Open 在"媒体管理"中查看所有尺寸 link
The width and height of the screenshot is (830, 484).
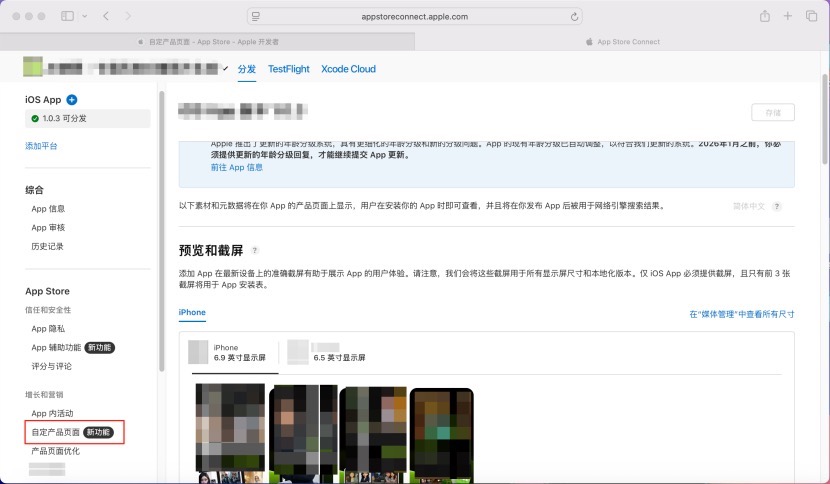[x=742, y=315]
